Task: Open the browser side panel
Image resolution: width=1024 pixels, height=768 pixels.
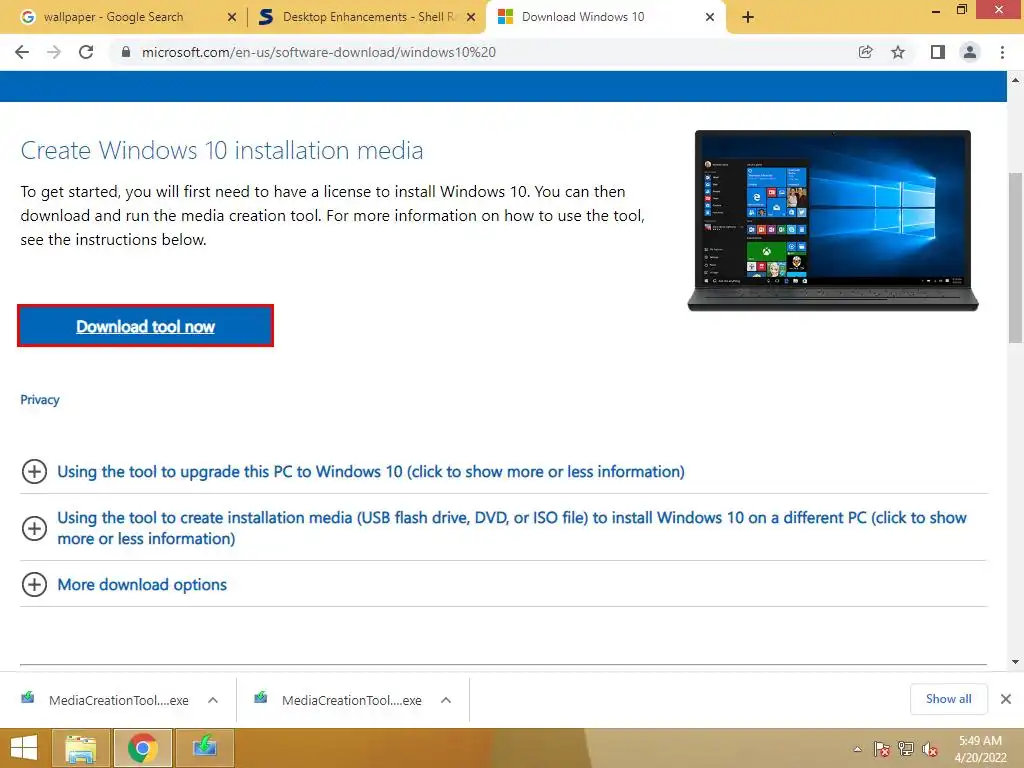Action: [938, 52]
